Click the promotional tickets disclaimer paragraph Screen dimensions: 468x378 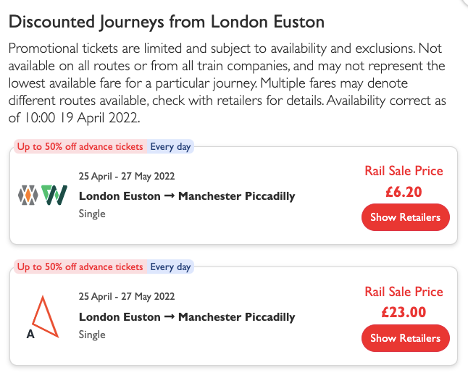(x=227, y=83)
